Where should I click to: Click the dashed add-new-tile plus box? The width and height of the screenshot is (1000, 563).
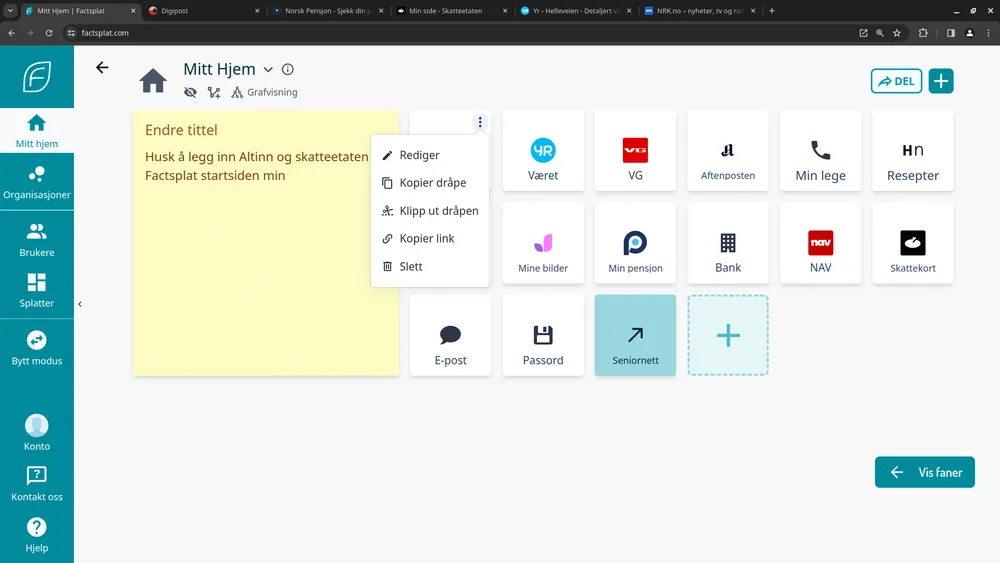728,335
